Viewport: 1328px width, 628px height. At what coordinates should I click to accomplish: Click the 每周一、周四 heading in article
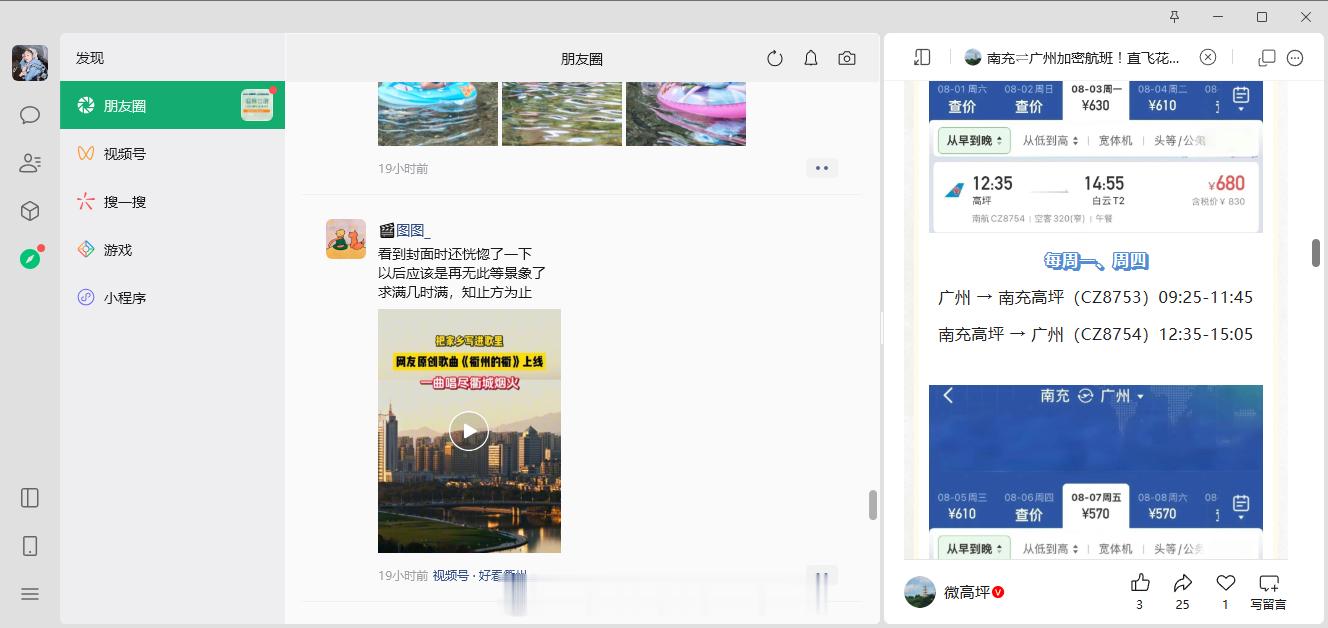pos(1096,261)
